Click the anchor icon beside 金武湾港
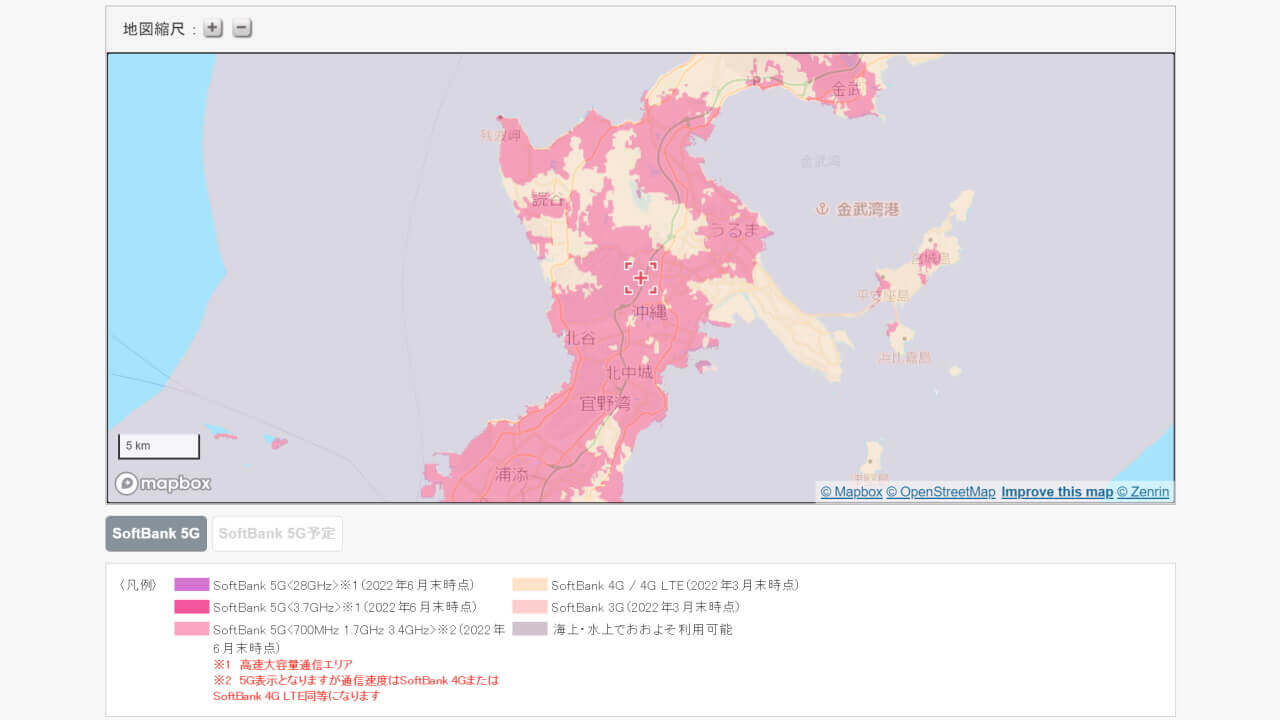This screenshot has width=1280, height=720. coord(820,209)
